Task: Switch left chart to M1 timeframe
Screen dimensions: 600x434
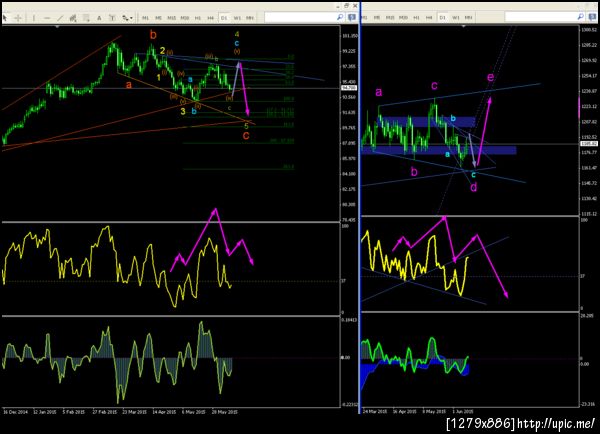Action: [145, 18]
